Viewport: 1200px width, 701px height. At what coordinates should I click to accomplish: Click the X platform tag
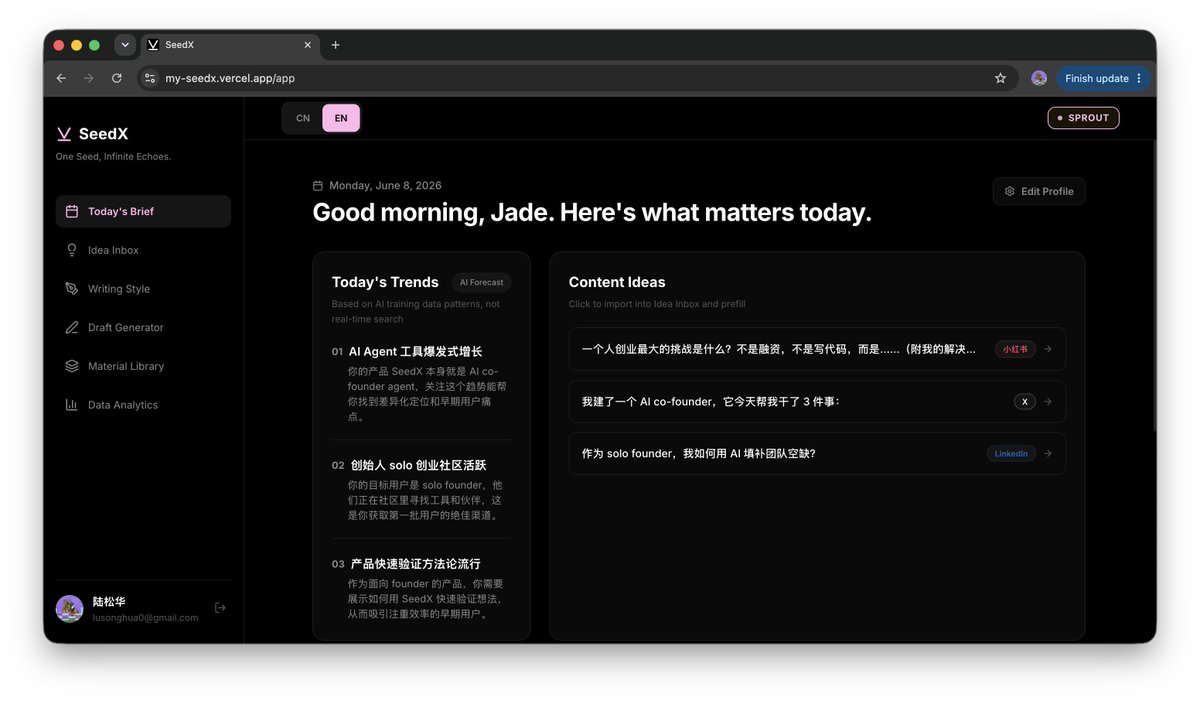click(1024, 401)
